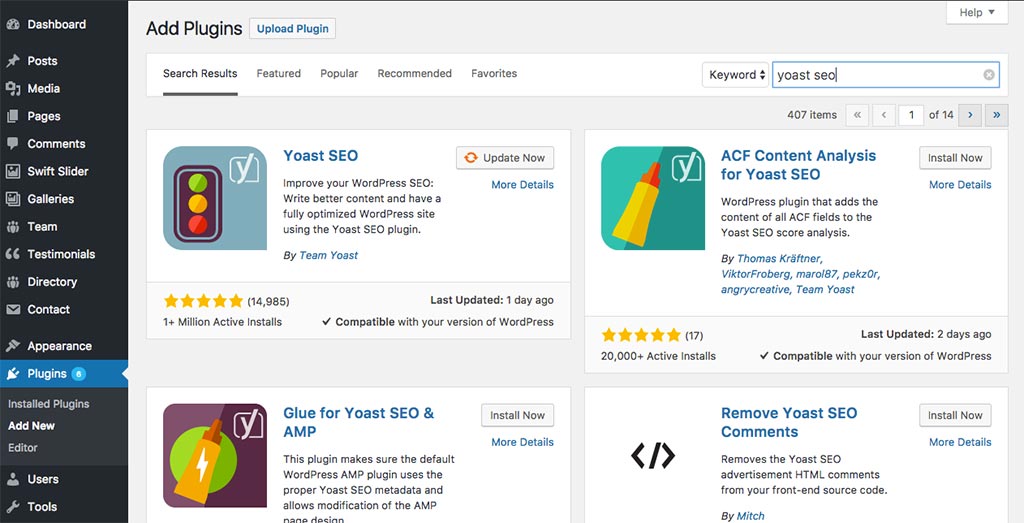
Task: Click the current page number field
Action: pos(910,115)
